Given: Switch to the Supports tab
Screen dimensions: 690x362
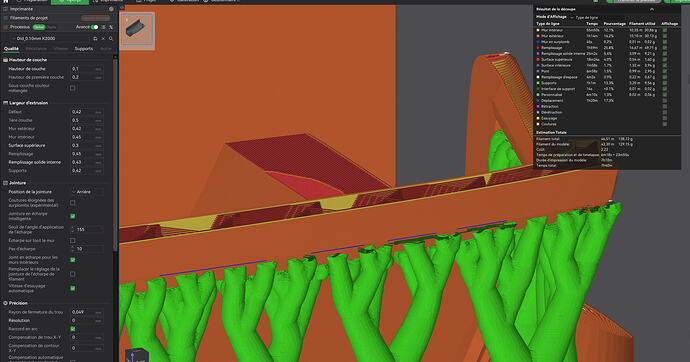Looking at the screenshot, I should coord(84,49).
